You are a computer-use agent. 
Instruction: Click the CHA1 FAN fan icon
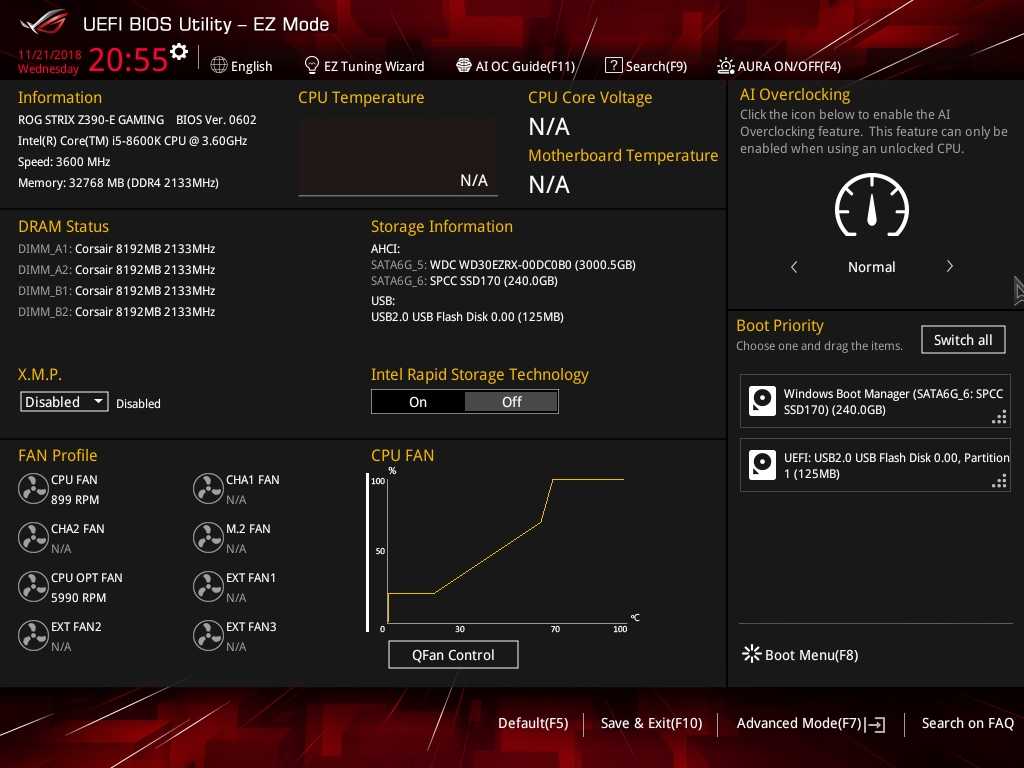208,489
